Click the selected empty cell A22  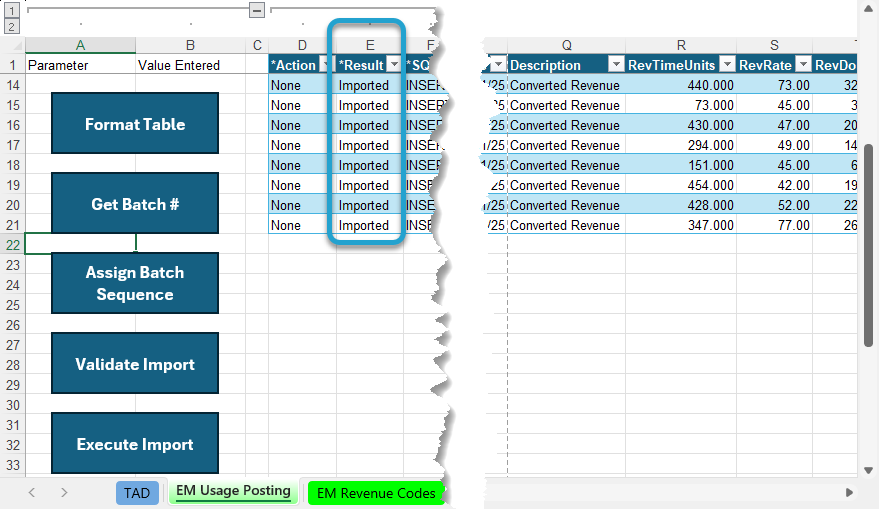80,244
